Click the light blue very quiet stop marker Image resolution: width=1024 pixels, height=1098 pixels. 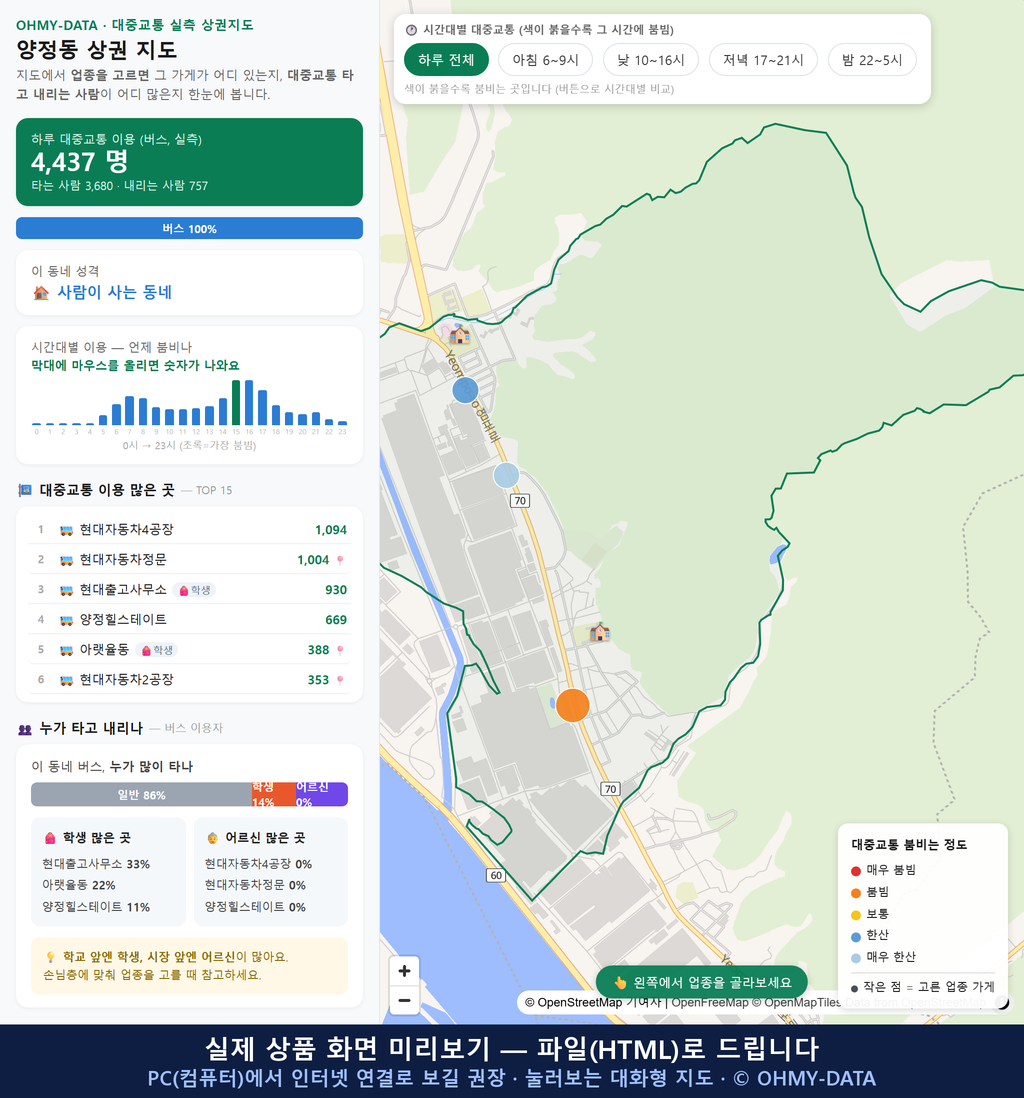506,475
